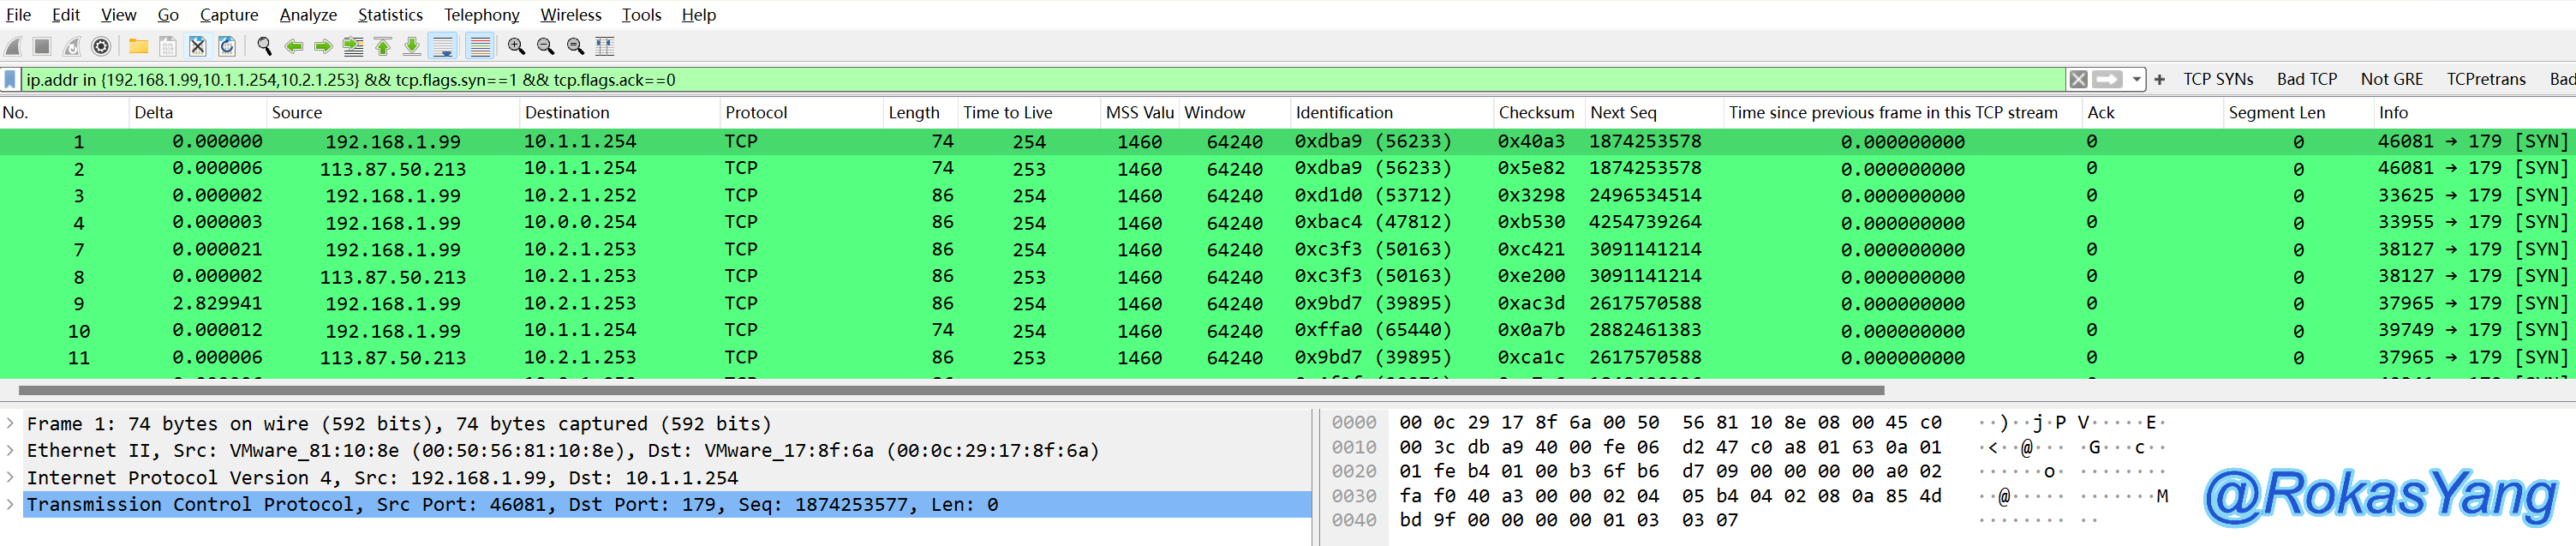
Task: Open the Analyze menu
Action: 308,15
